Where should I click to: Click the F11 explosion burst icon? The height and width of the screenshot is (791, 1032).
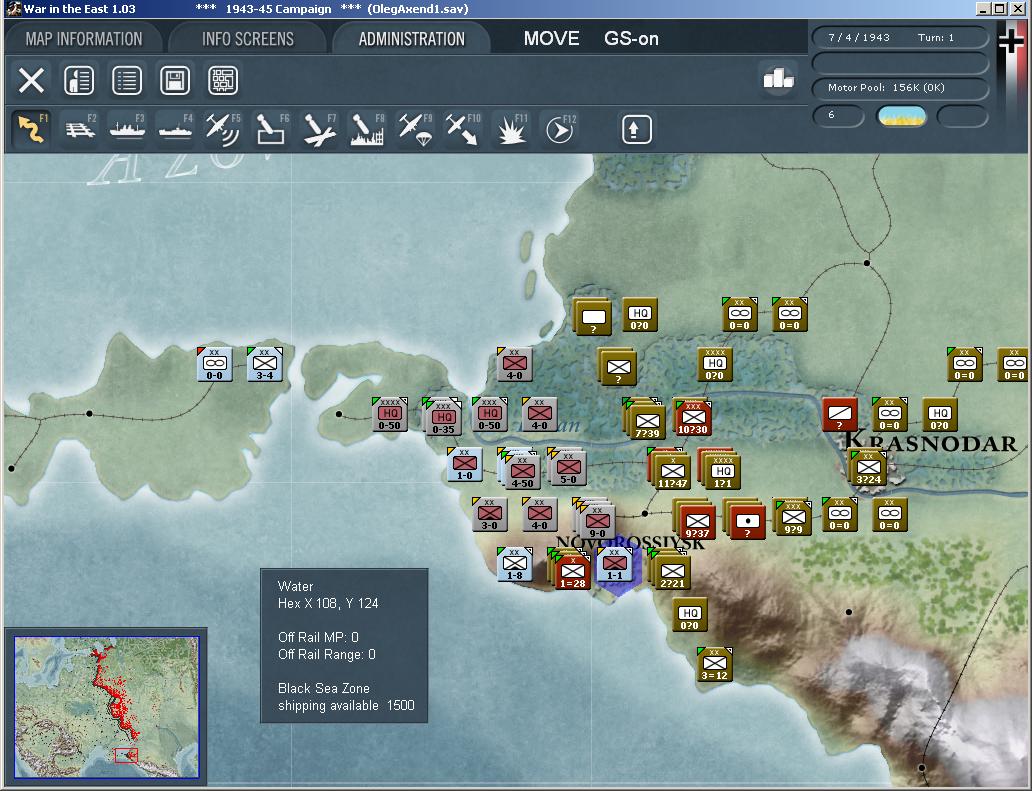click(x=511, y=128)
